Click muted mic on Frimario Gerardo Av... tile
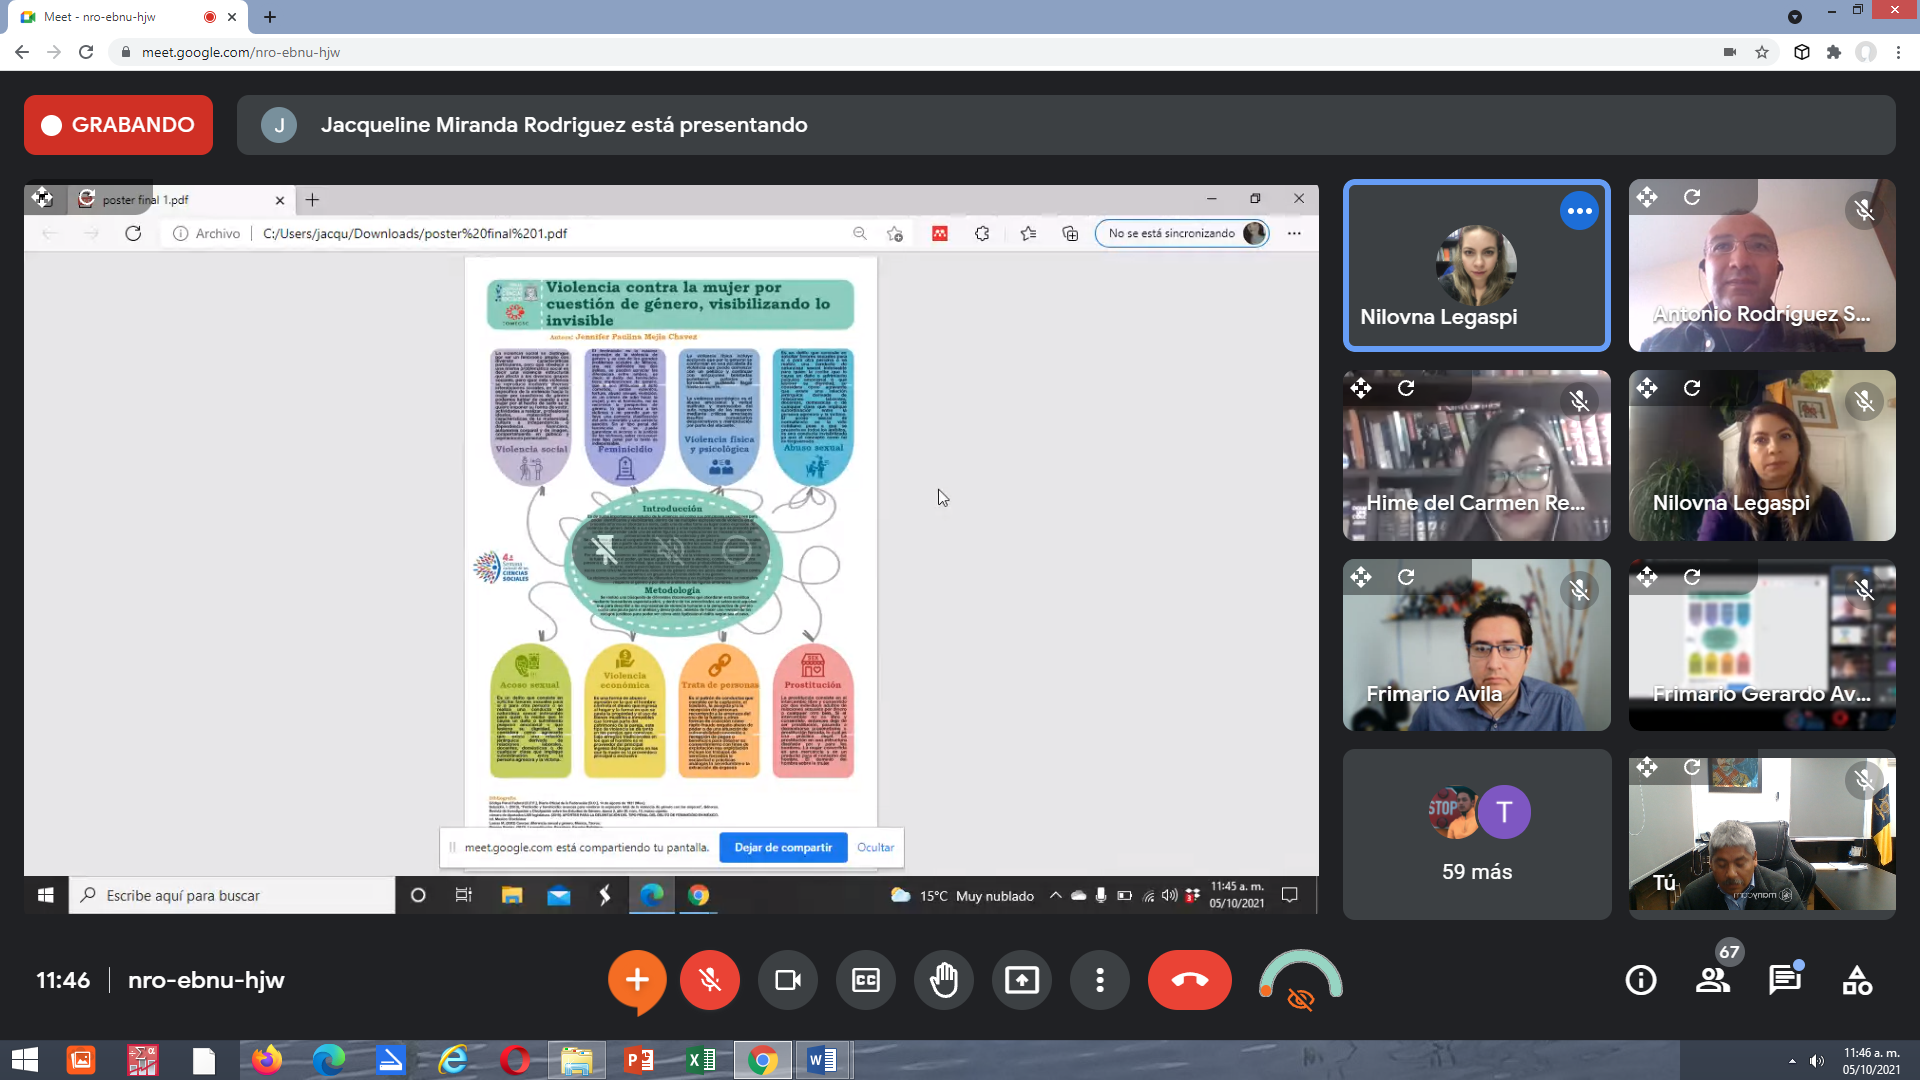Screen dimensions: 1920x1080 pos(1864,590)
